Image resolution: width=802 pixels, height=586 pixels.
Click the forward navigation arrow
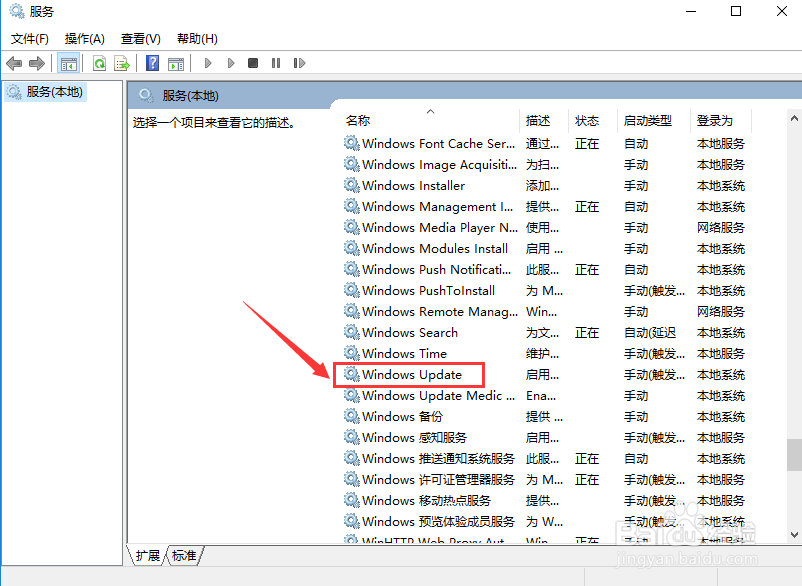(x=37, y=63)
